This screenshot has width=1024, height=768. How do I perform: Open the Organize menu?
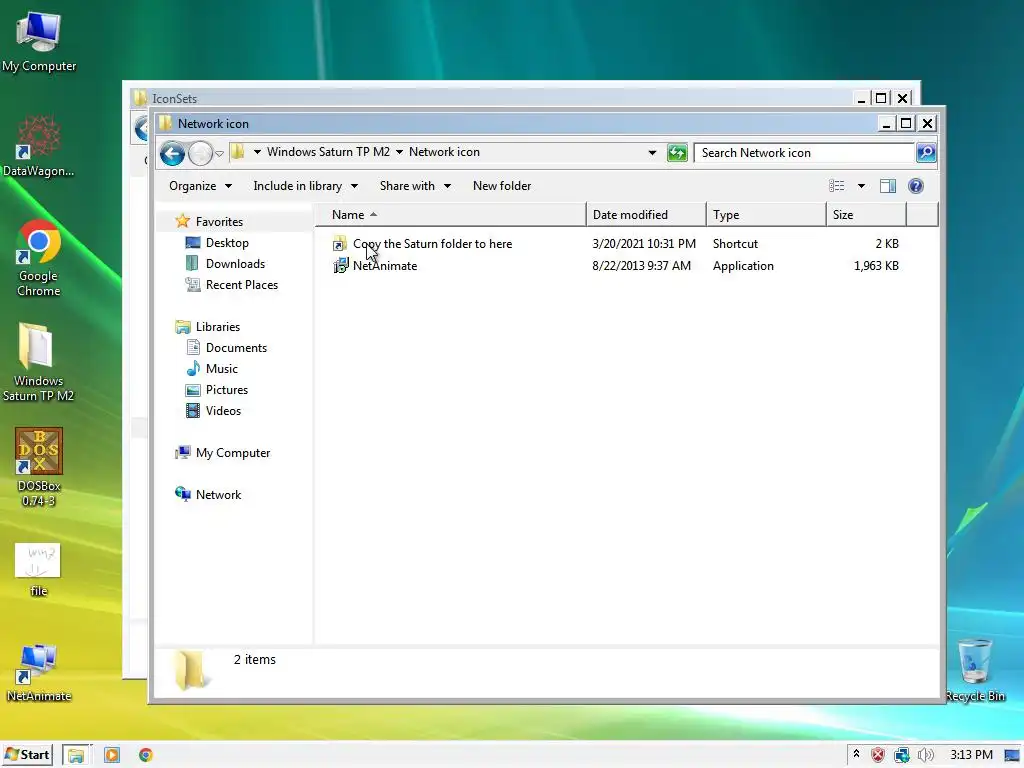tap(200, 186)
